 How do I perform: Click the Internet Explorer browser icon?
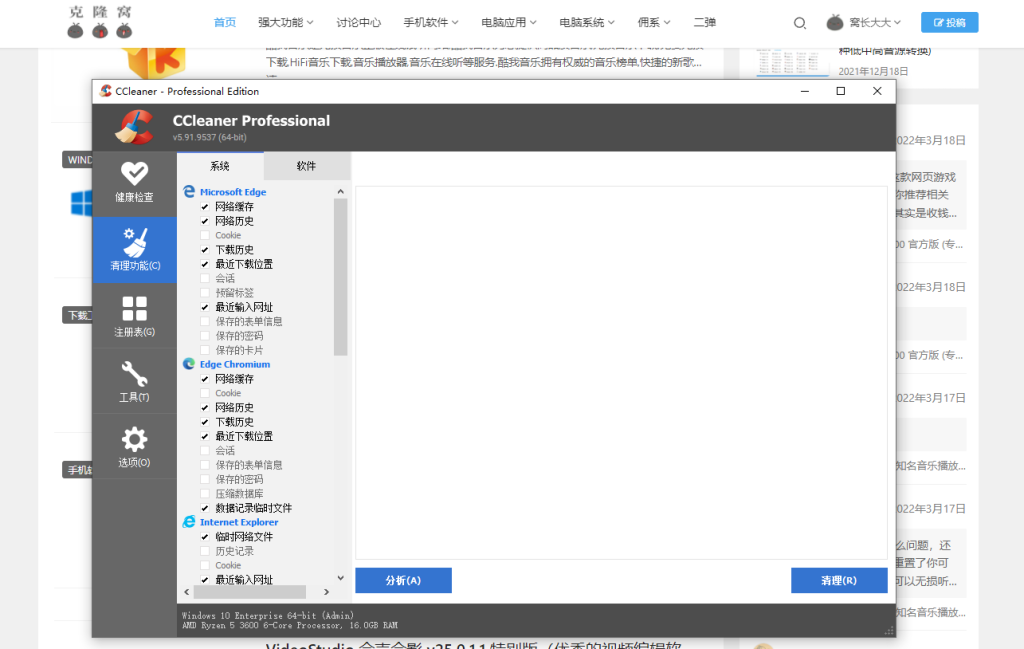pos(189,522)
